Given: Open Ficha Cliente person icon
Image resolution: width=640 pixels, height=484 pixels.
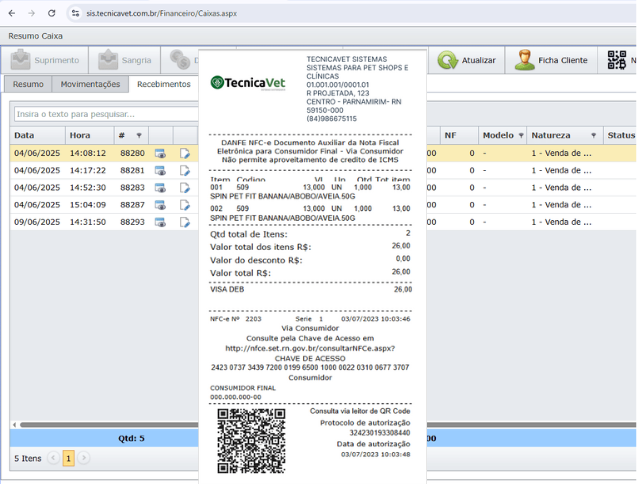Looking at the screenshot, I should pos(524,60).
